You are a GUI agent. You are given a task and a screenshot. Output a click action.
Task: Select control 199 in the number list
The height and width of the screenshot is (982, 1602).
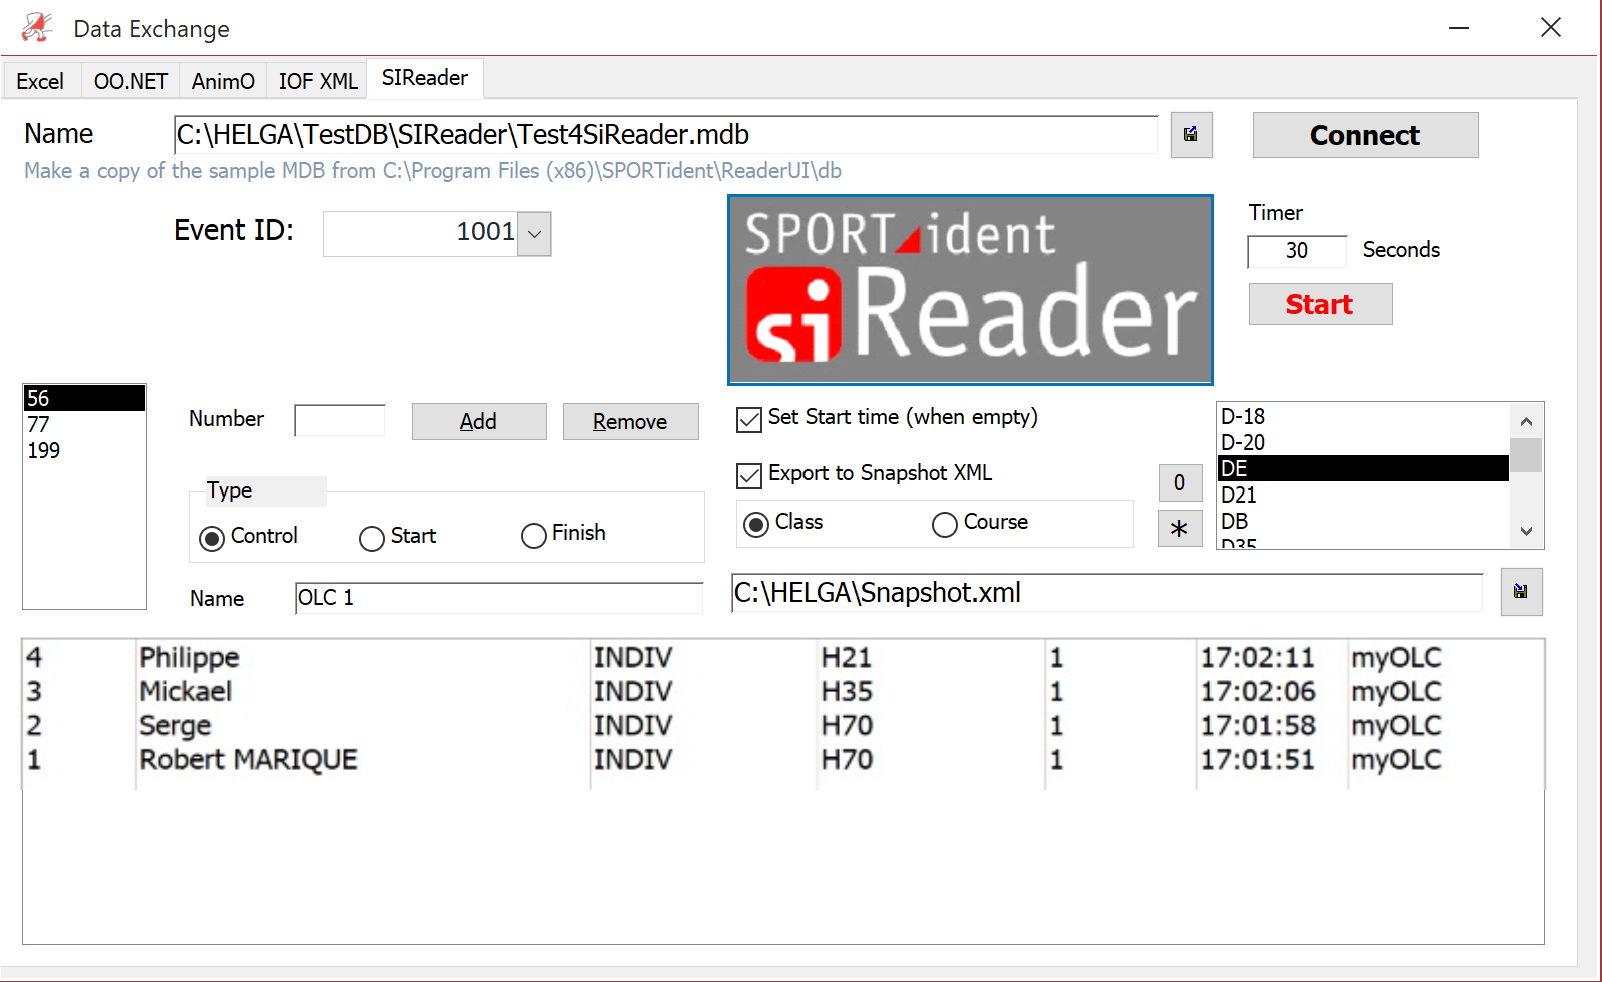(85, 450)
